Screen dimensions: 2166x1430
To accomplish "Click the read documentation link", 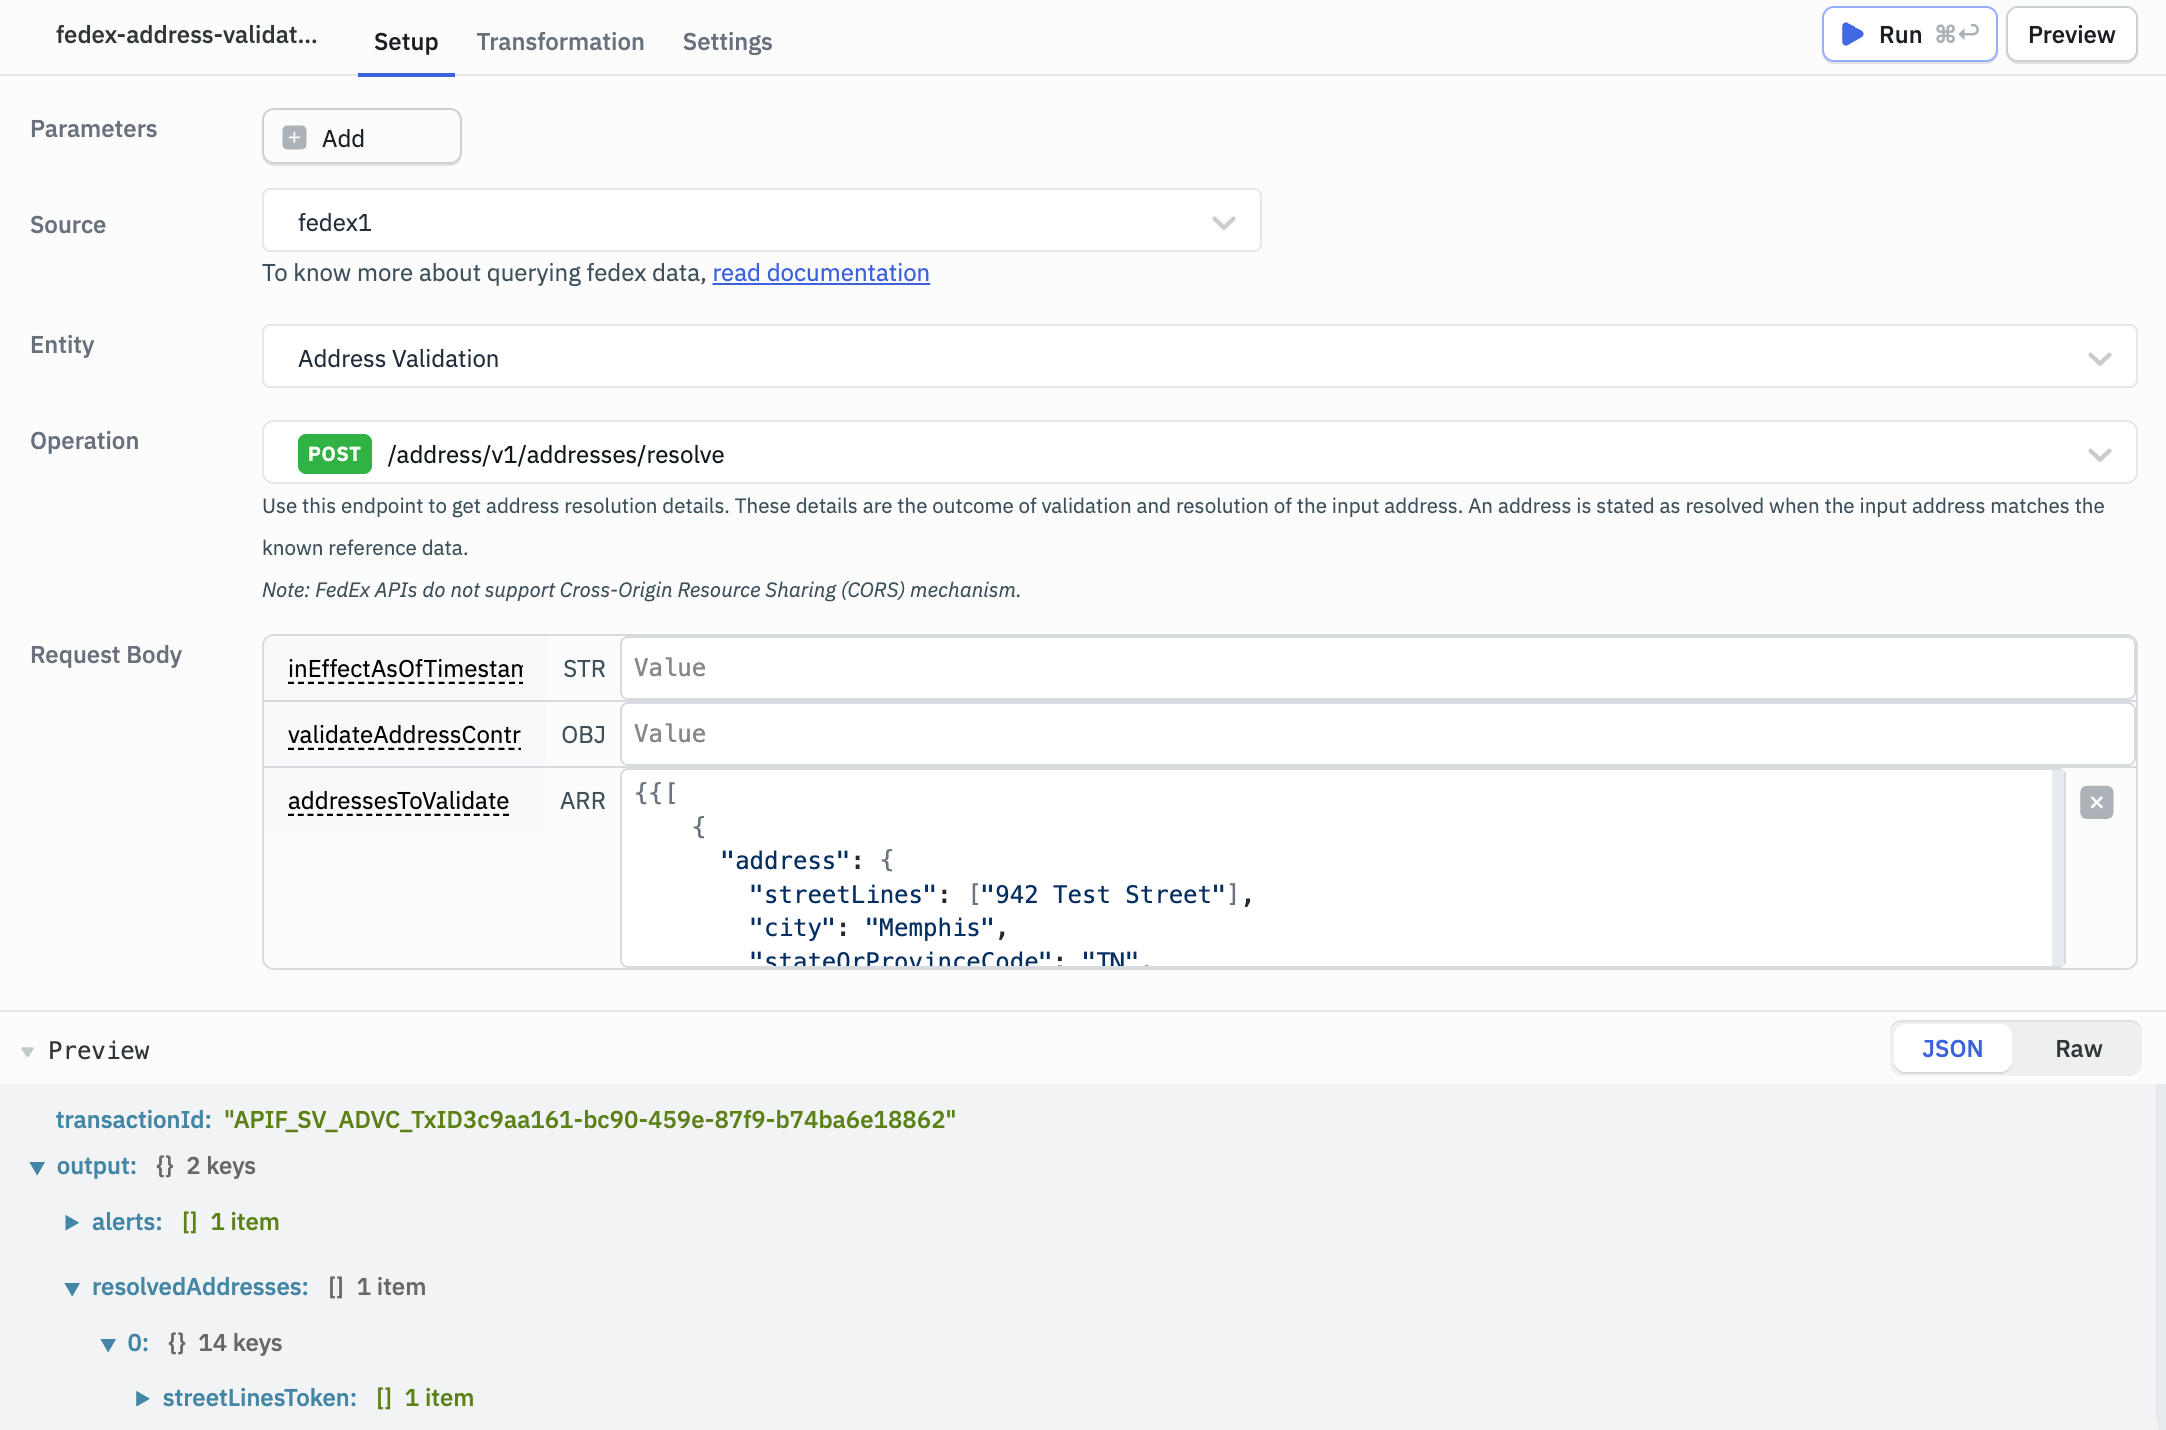I will 820,273.
